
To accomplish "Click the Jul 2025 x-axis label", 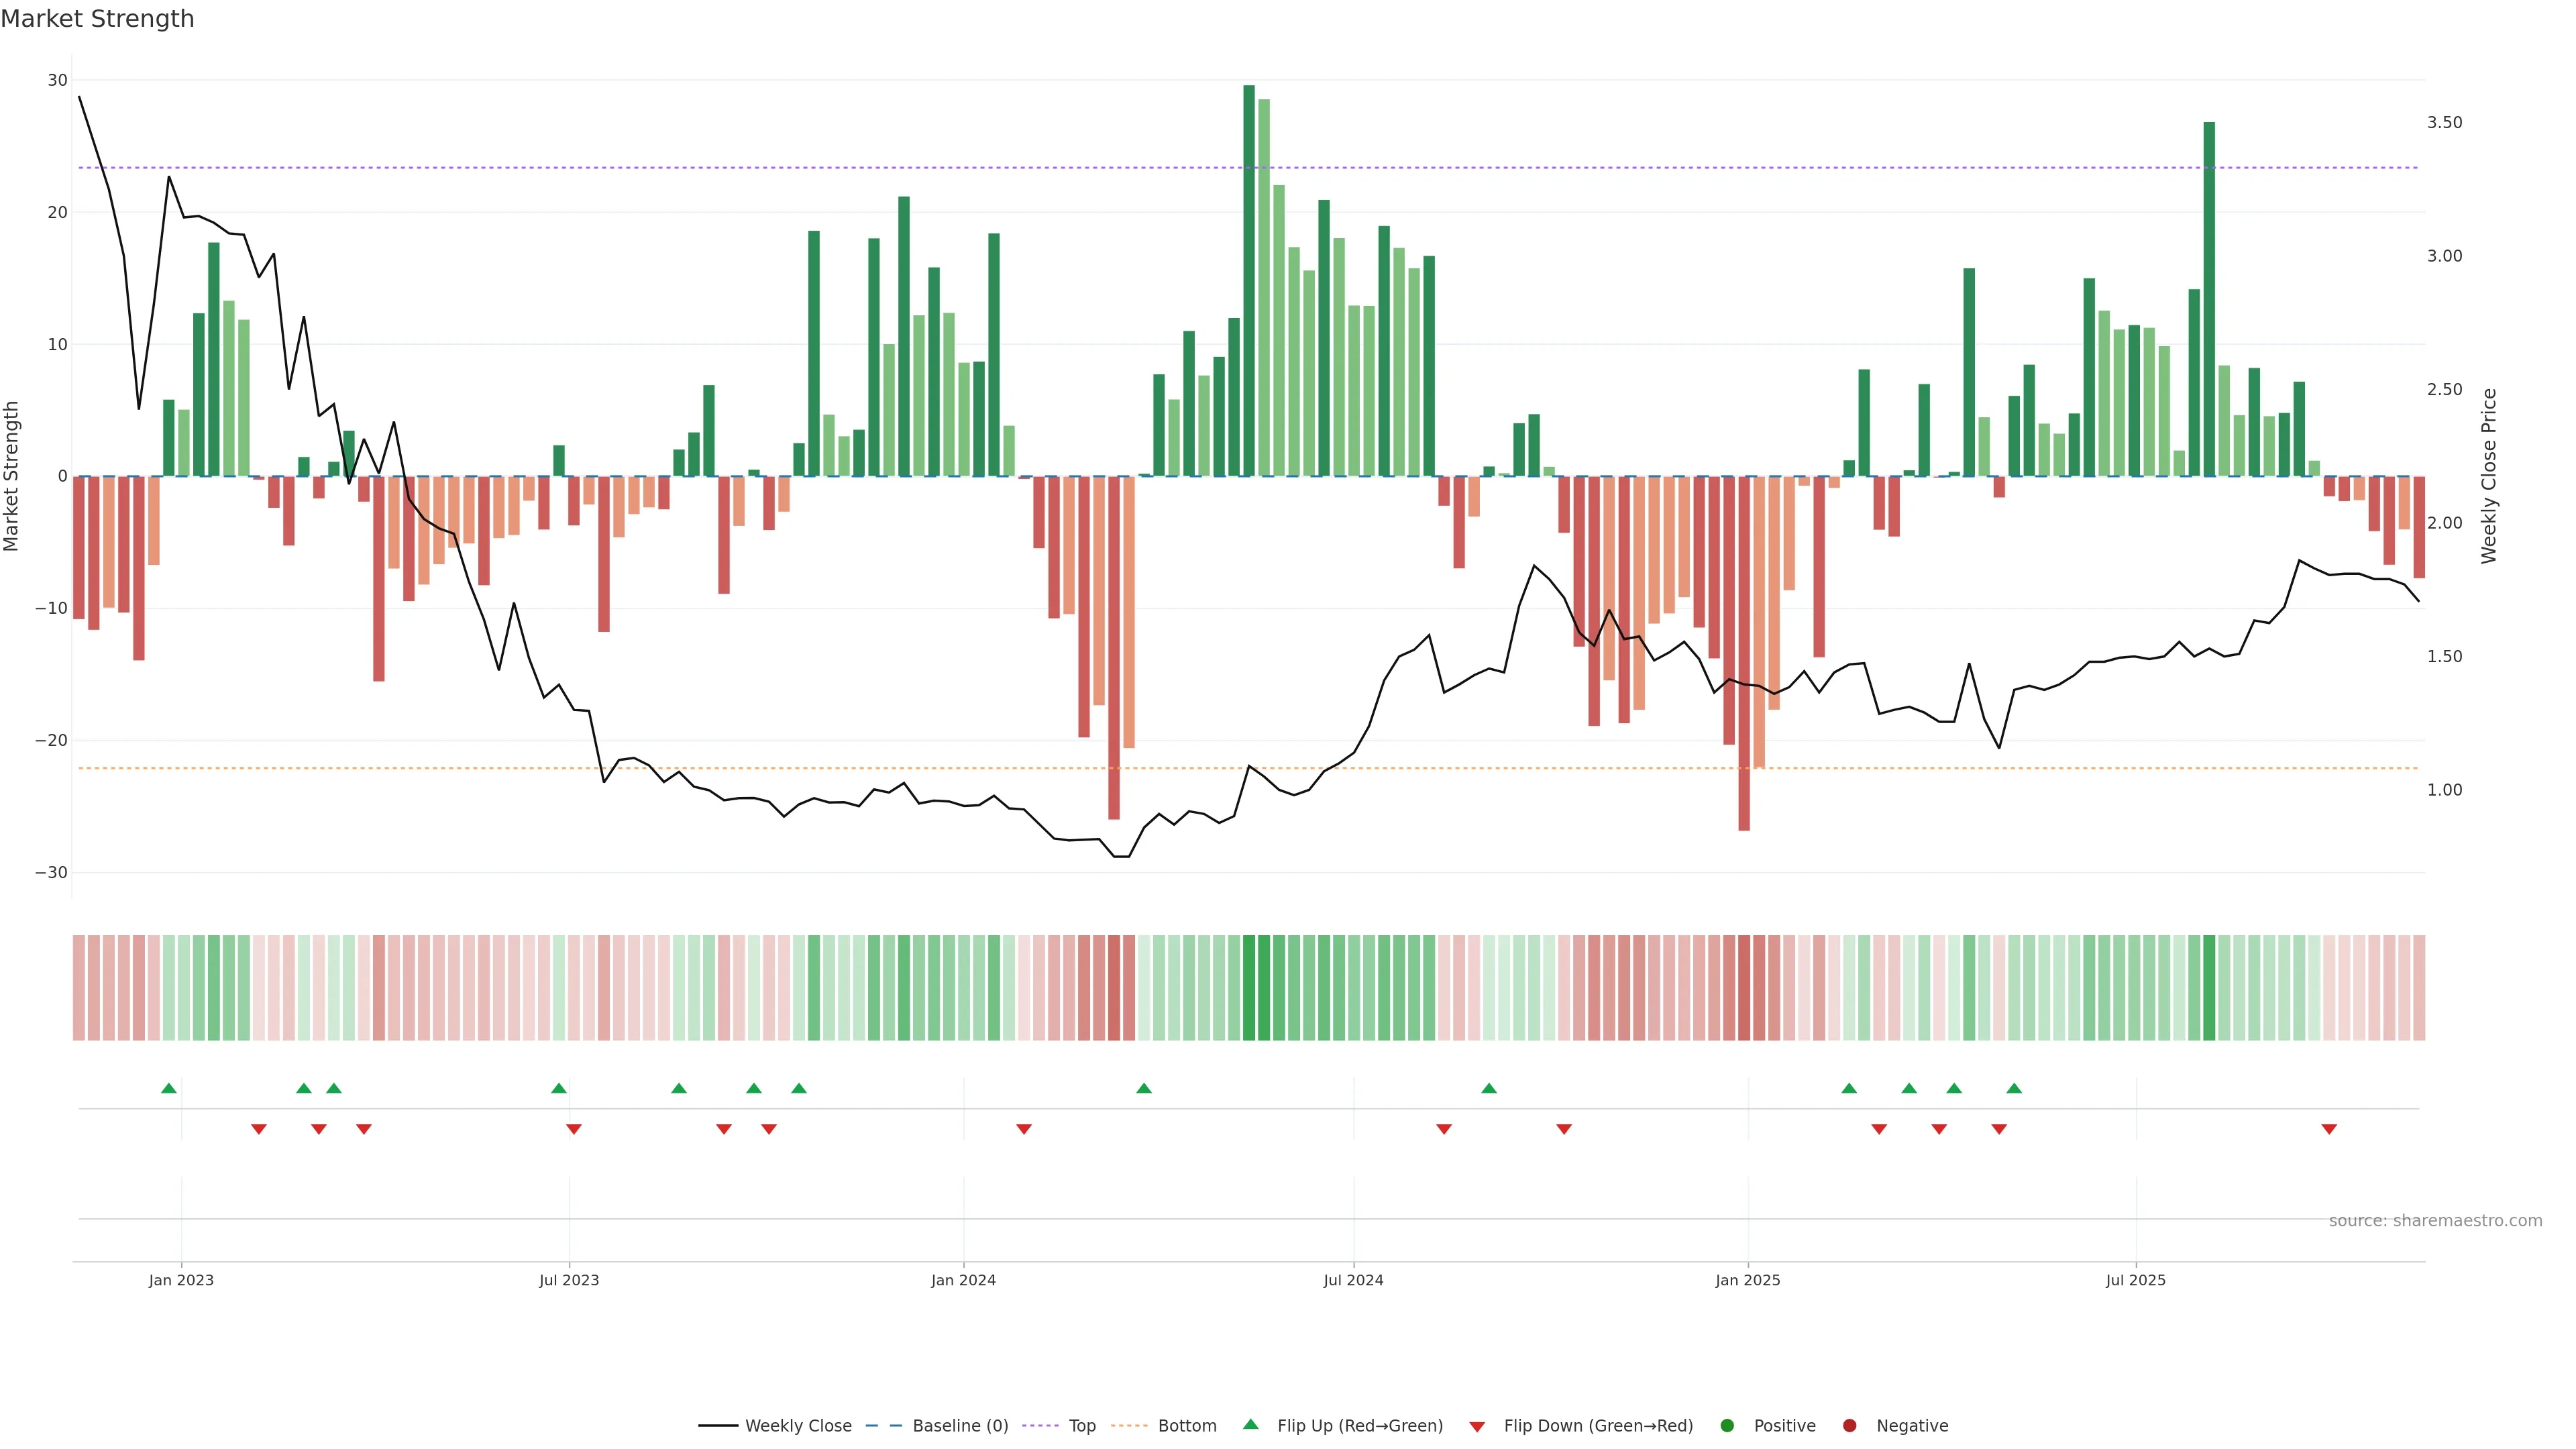I will pyautogui.click(x=2135, y=1280).
